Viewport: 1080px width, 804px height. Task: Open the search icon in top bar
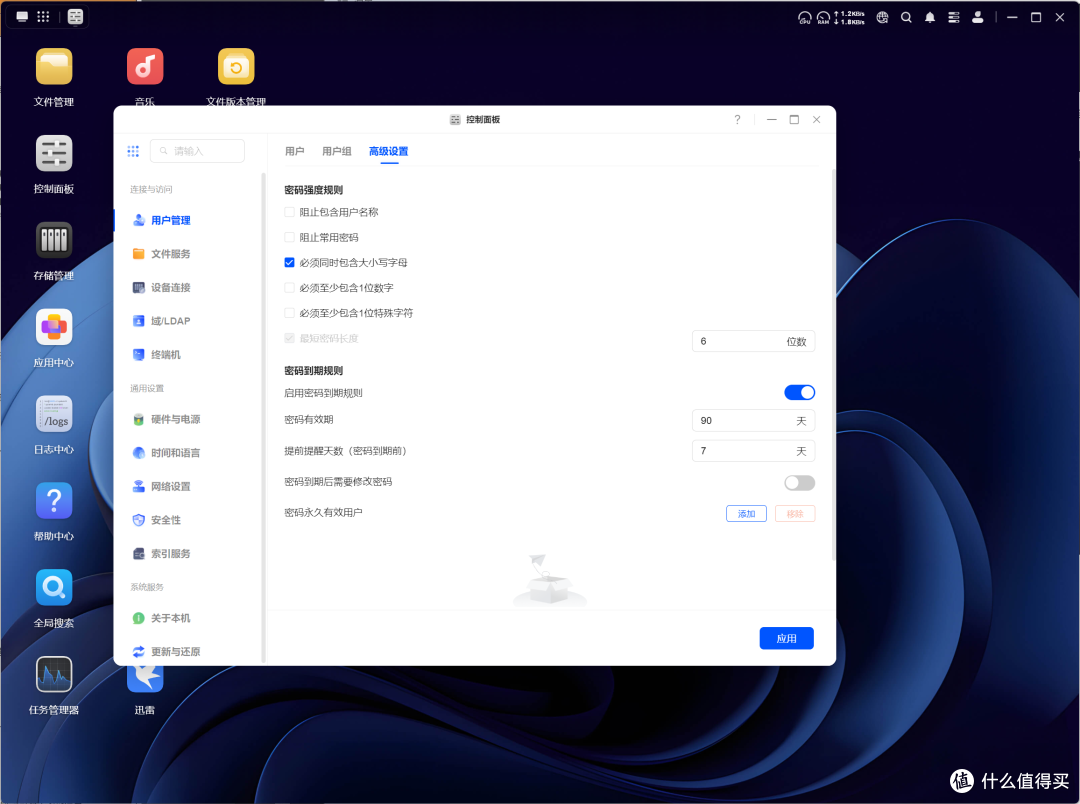click(x=906, y=17)
